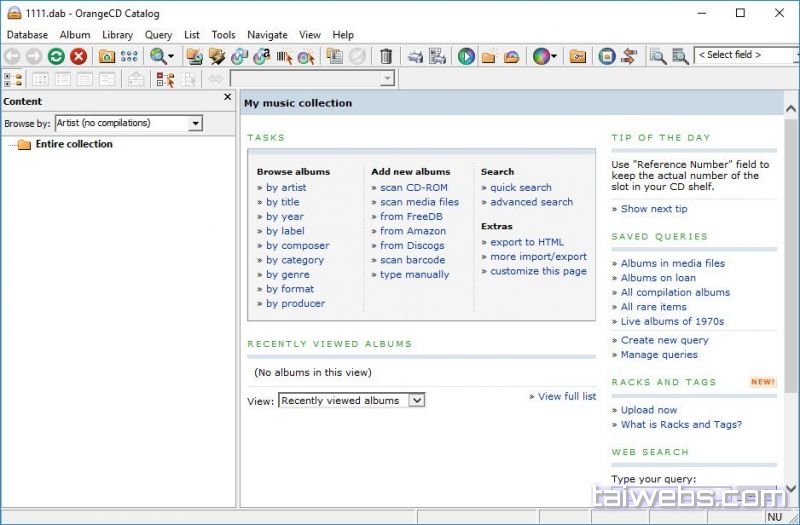Click the green Refresh toolbar icon
Screen dimensions: 800x525
(56, 57)
